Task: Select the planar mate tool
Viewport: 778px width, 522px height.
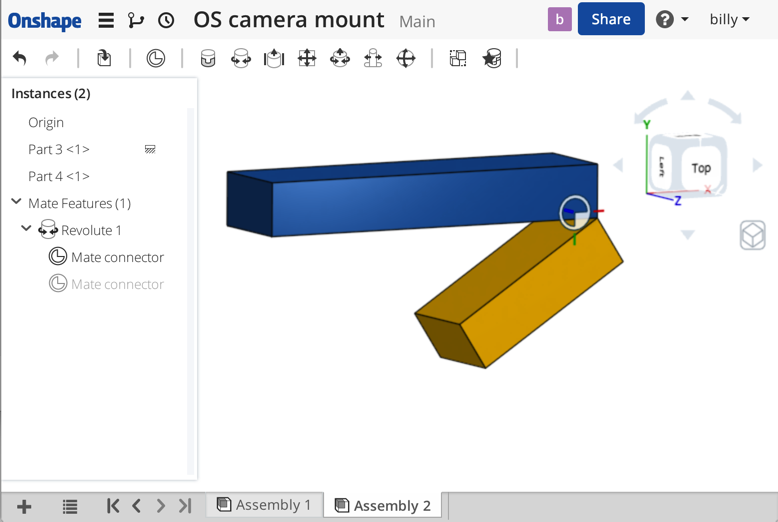Action: point(307,59)
